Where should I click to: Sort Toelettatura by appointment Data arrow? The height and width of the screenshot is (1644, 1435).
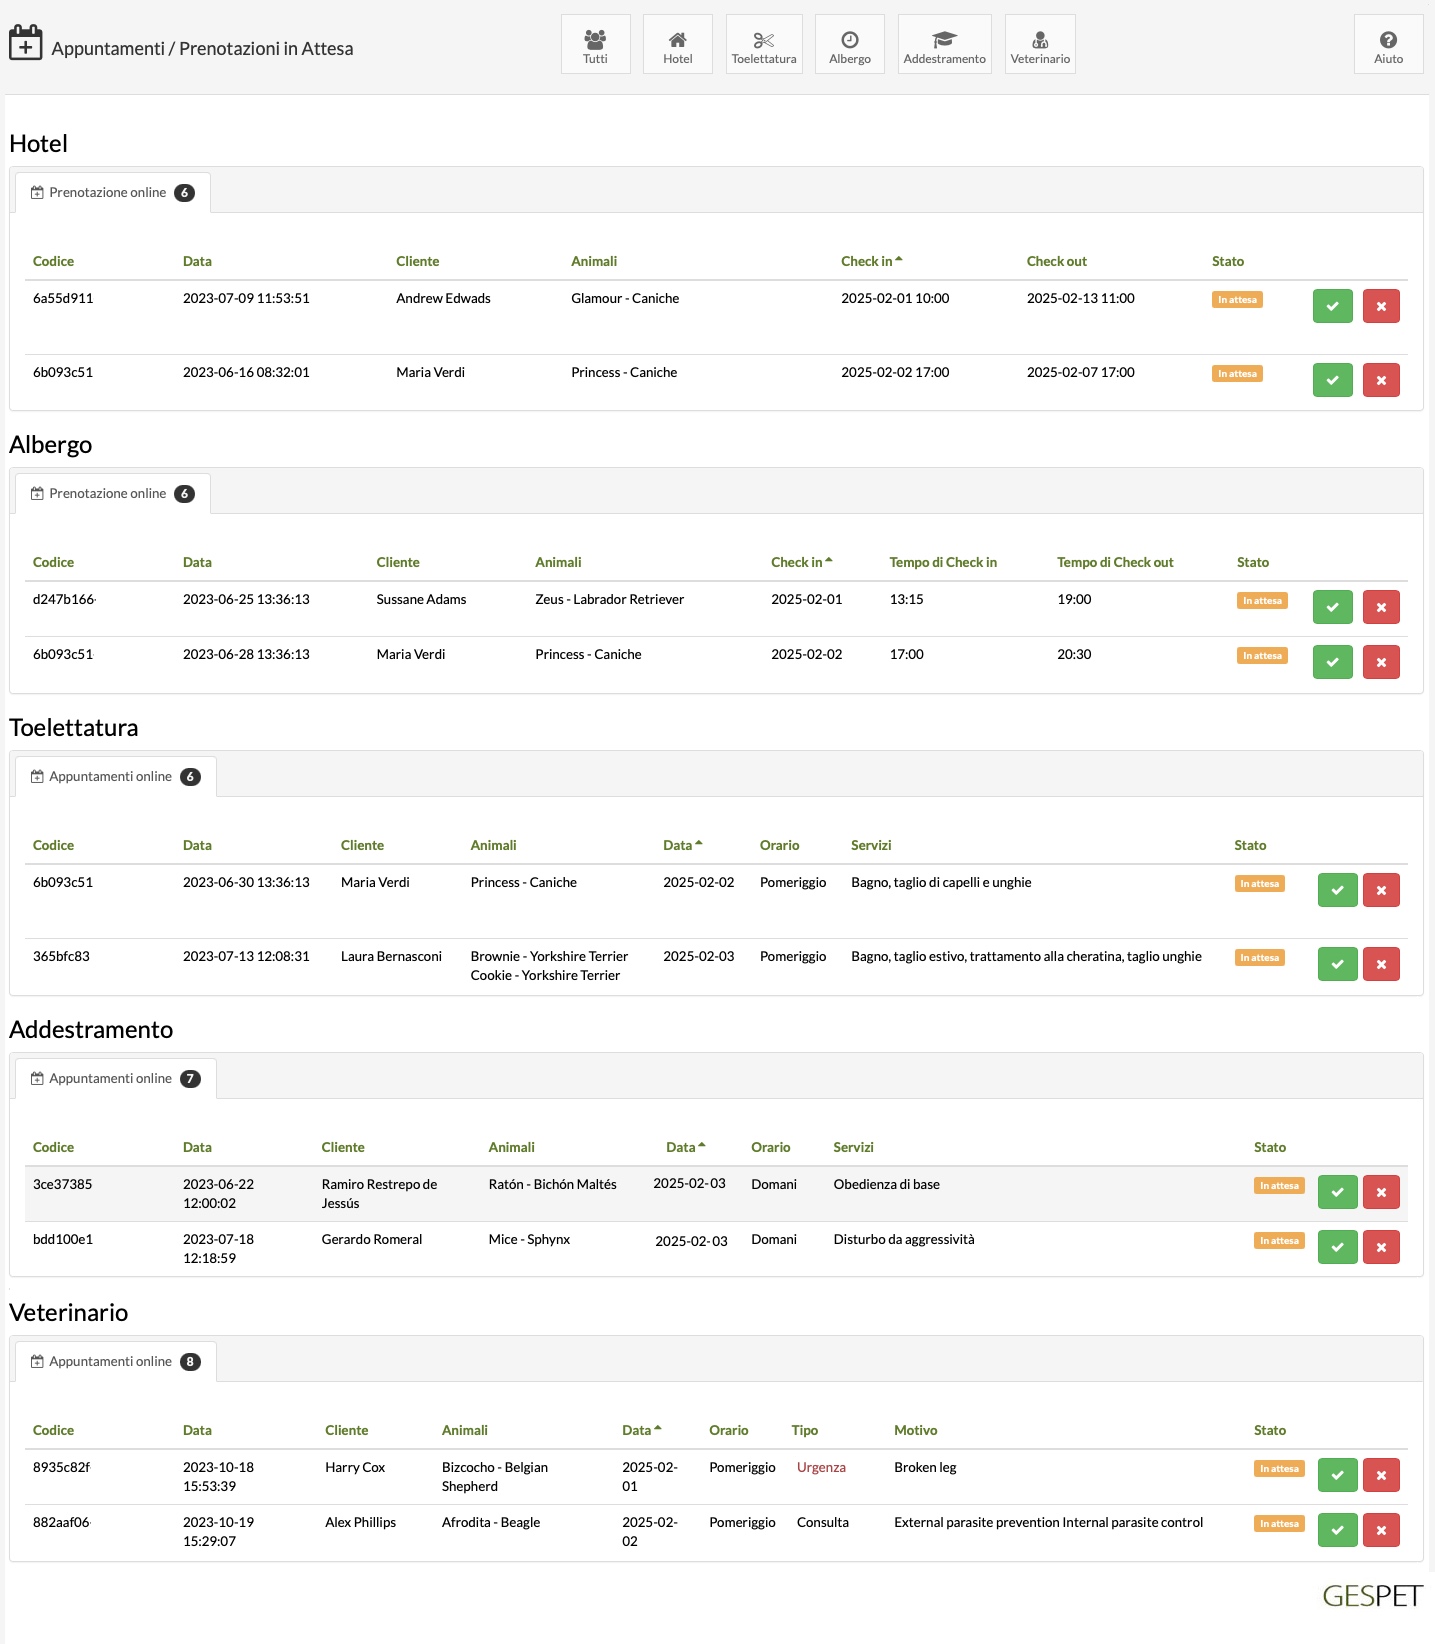pos(682,845)
